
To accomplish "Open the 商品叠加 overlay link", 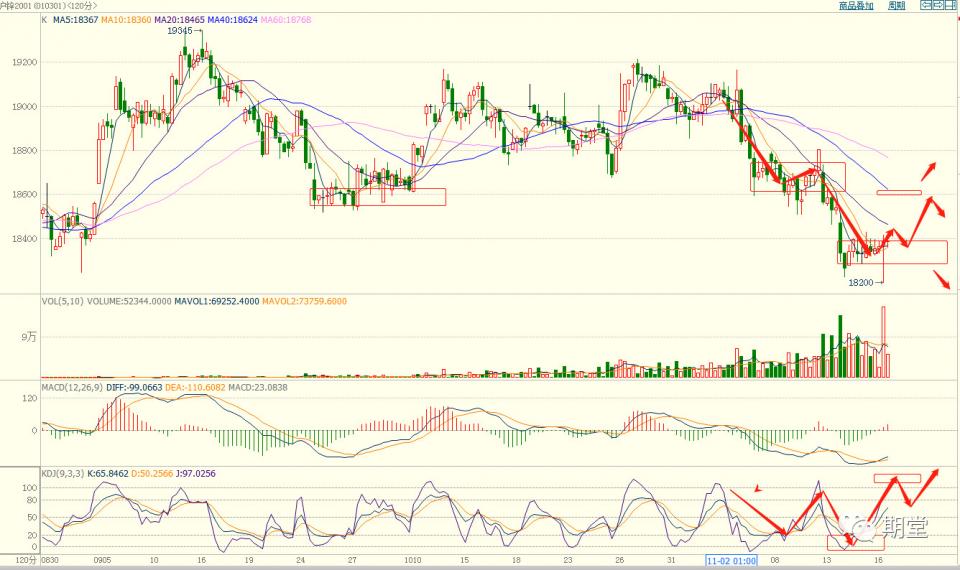I will tap(856, 6).
